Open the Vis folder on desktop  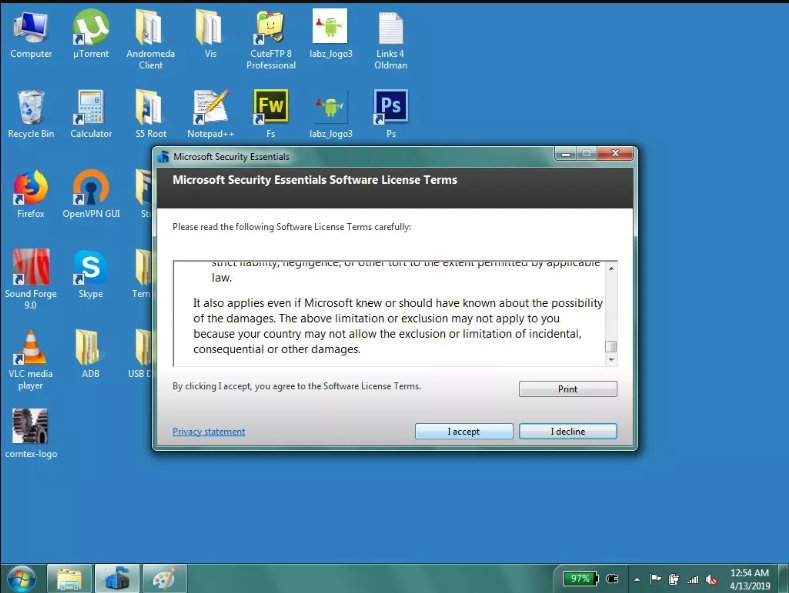coord(210,35)
